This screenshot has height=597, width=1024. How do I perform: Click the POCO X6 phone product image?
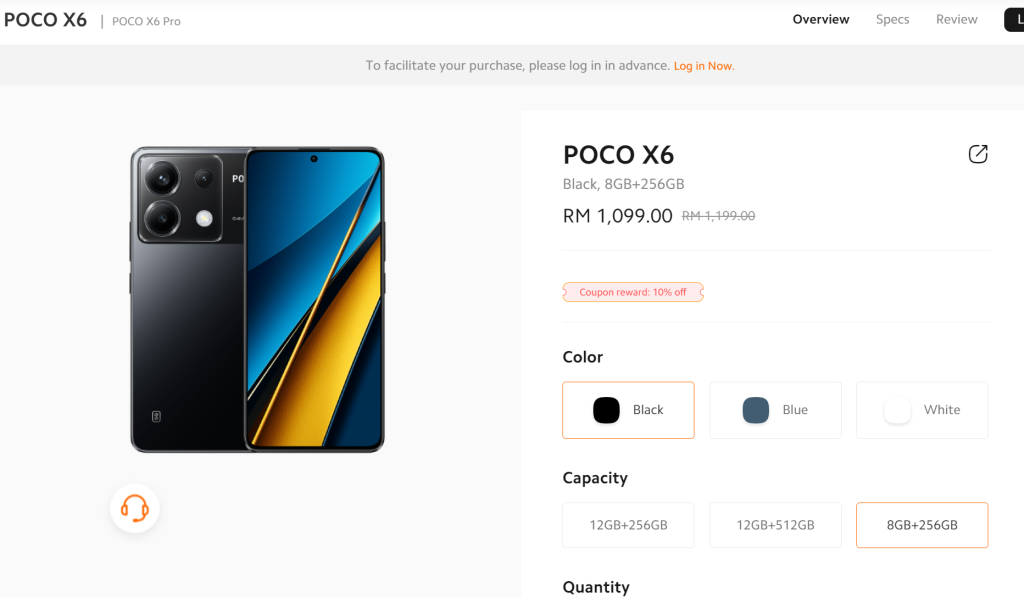point(257,299)
